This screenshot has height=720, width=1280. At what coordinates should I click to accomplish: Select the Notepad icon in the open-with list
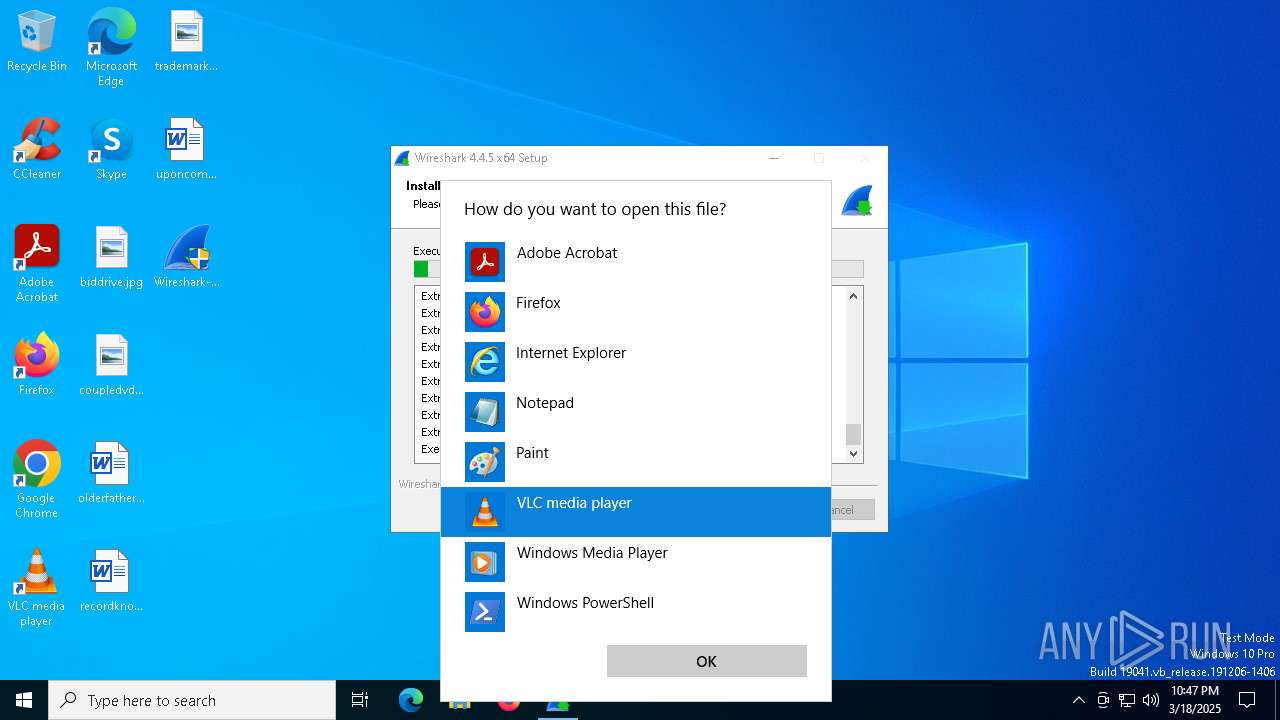[485, 412]
